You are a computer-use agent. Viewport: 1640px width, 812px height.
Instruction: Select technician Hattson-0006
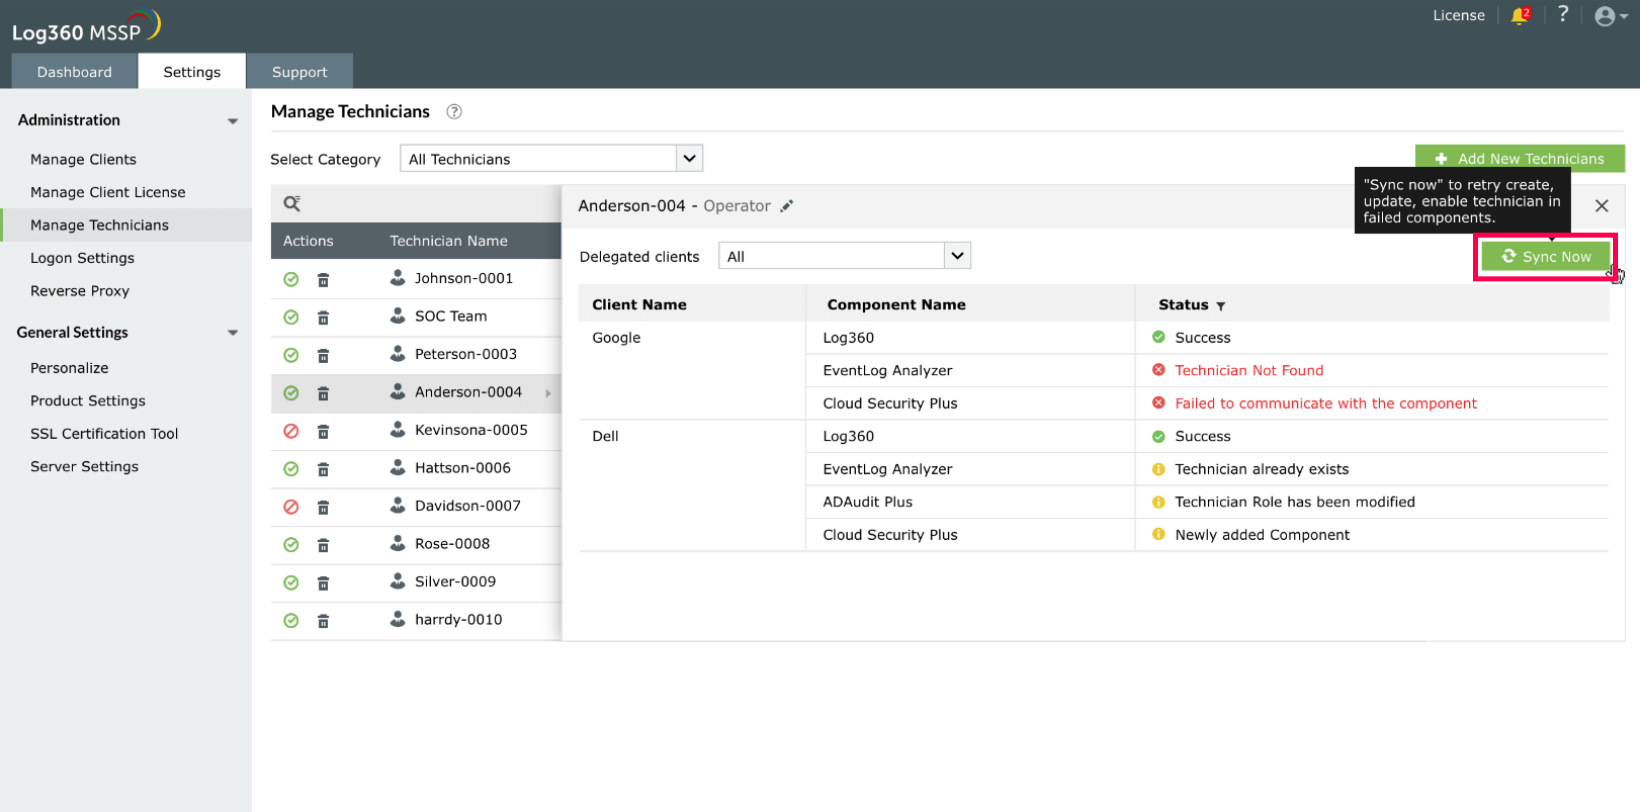point(463,469)
